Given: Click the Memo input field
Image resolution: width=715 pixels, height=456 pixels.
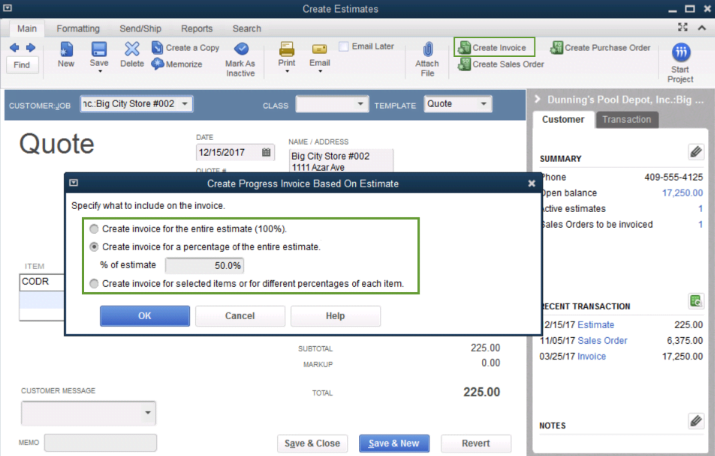Looking at the screenshot, I should click(100, 443).
